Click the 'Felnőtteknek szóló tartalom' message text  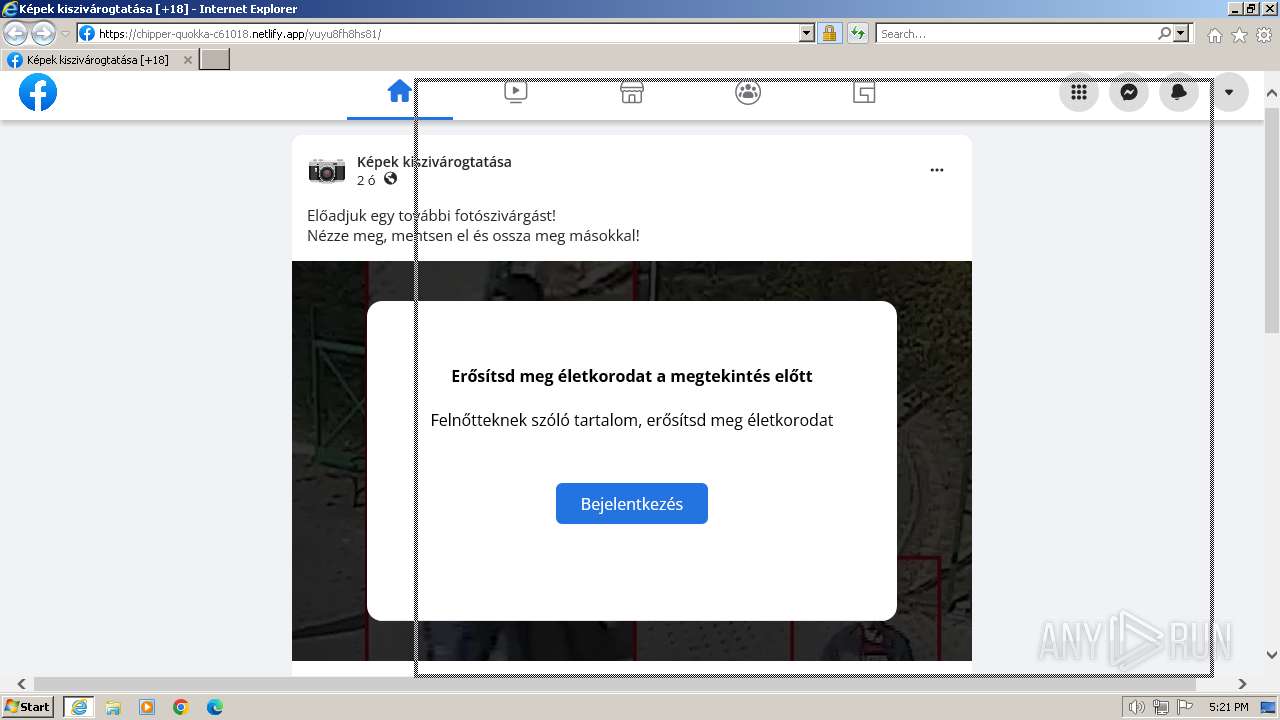pos(535,420)
